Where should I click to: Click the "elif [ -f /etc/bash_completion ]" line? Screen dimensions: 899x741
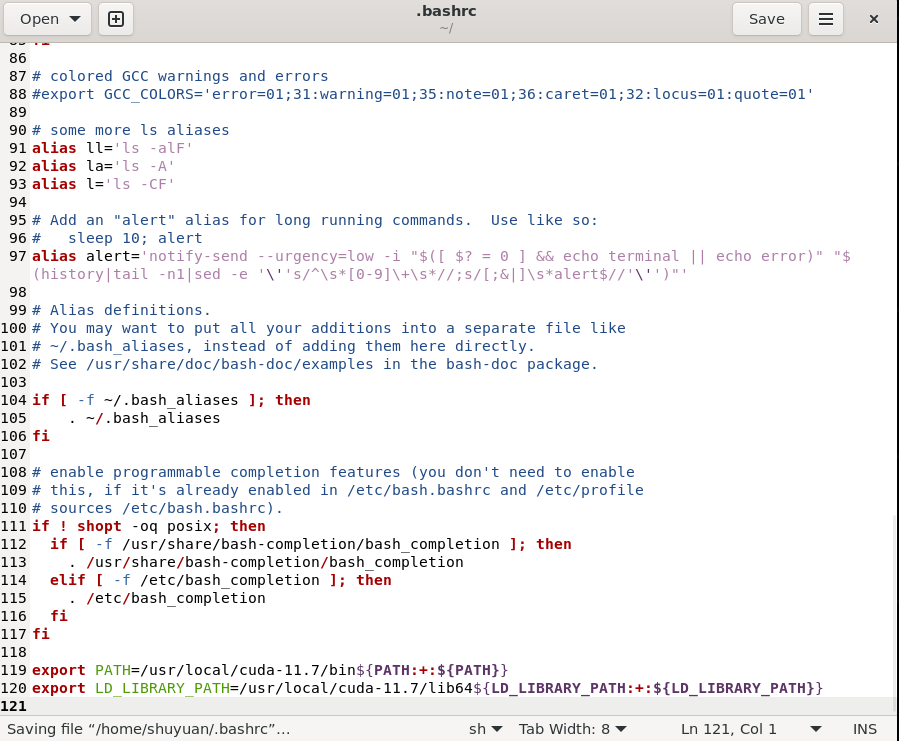pyautogui.click(x=221, y=580)
